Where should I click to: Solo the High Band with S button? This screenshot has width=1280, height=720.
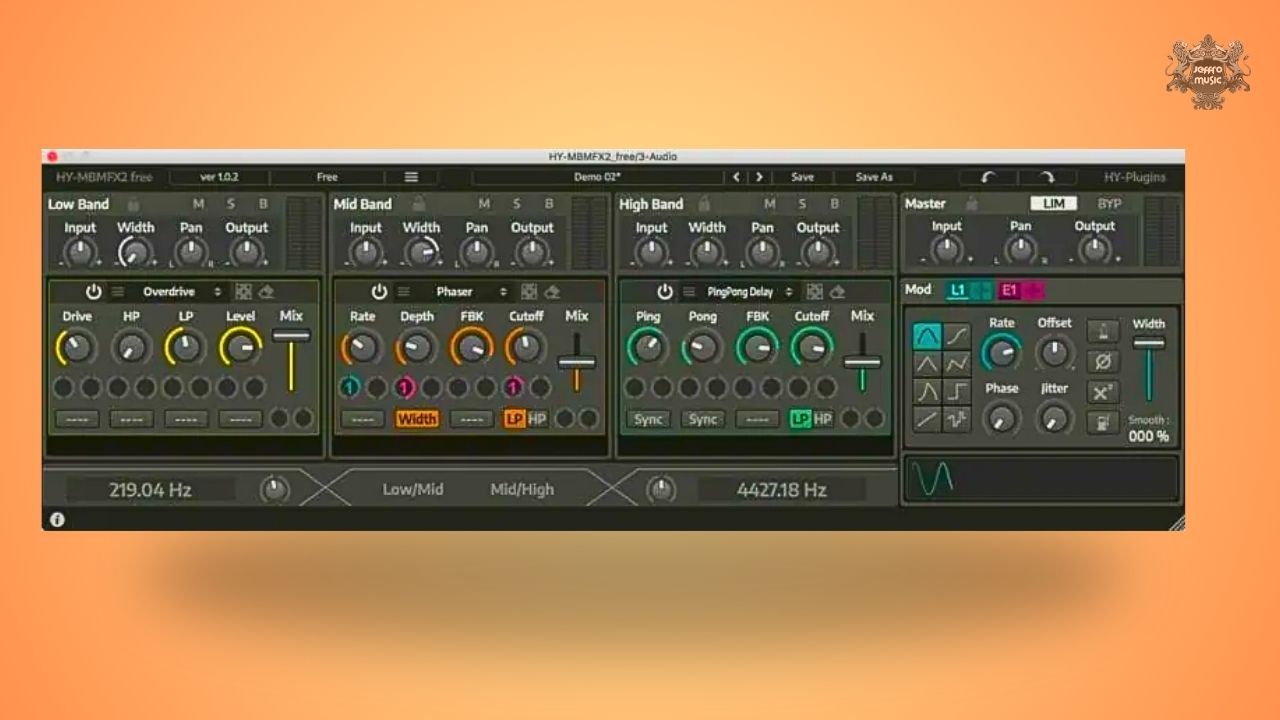pos(802,204)
